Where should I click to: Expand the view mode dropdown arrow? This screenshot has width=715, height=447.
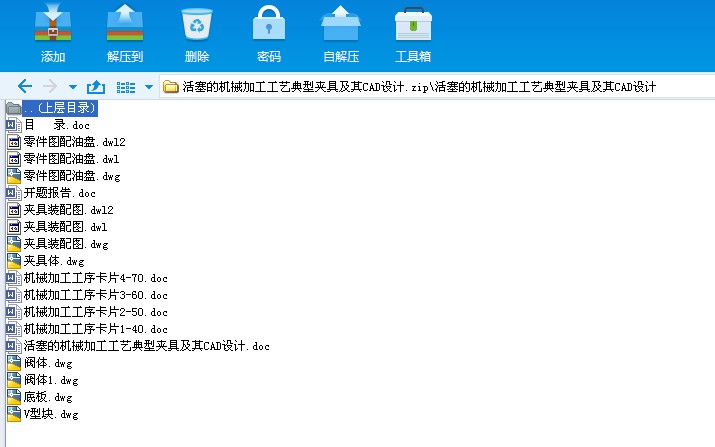pos(149,87)
